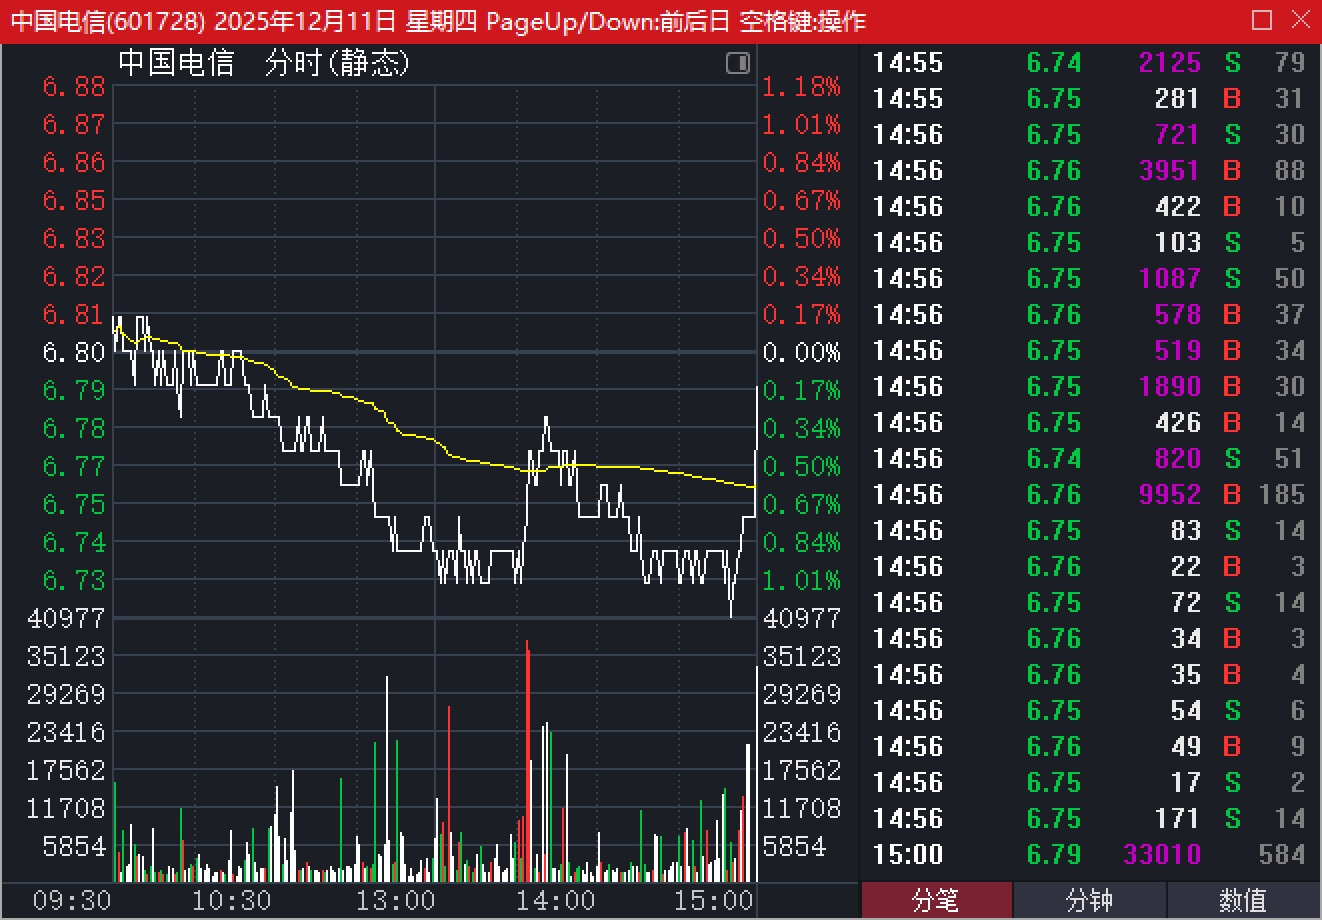Close the 中国电信 chart window

click(1300, 20)
